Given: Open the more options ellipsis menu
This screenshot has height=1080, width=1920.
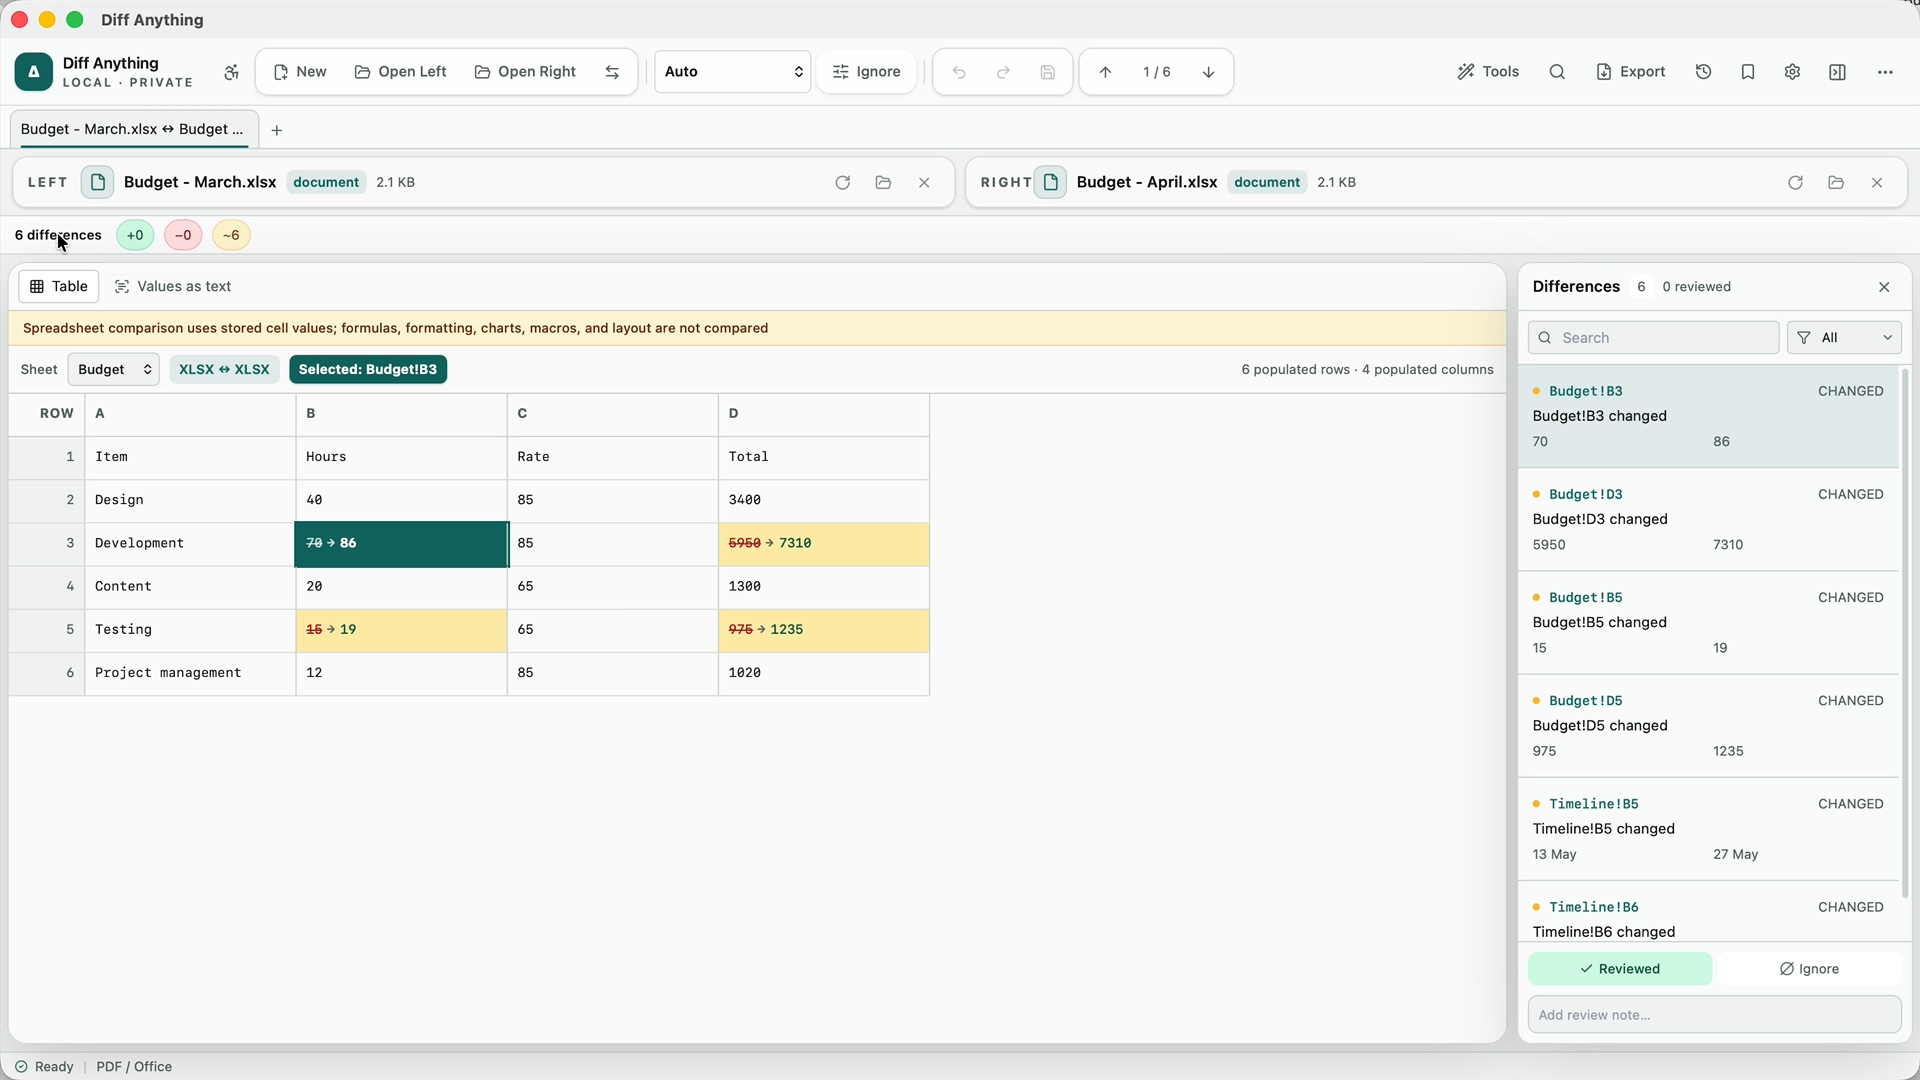Looking at the screenshot, I should [x=1885, y=72].
